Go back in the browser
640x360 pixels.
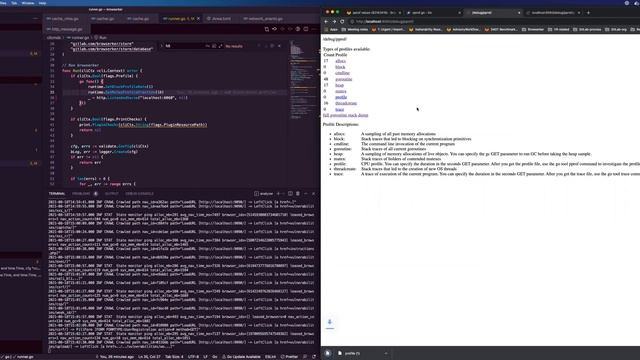click(326, 22)
